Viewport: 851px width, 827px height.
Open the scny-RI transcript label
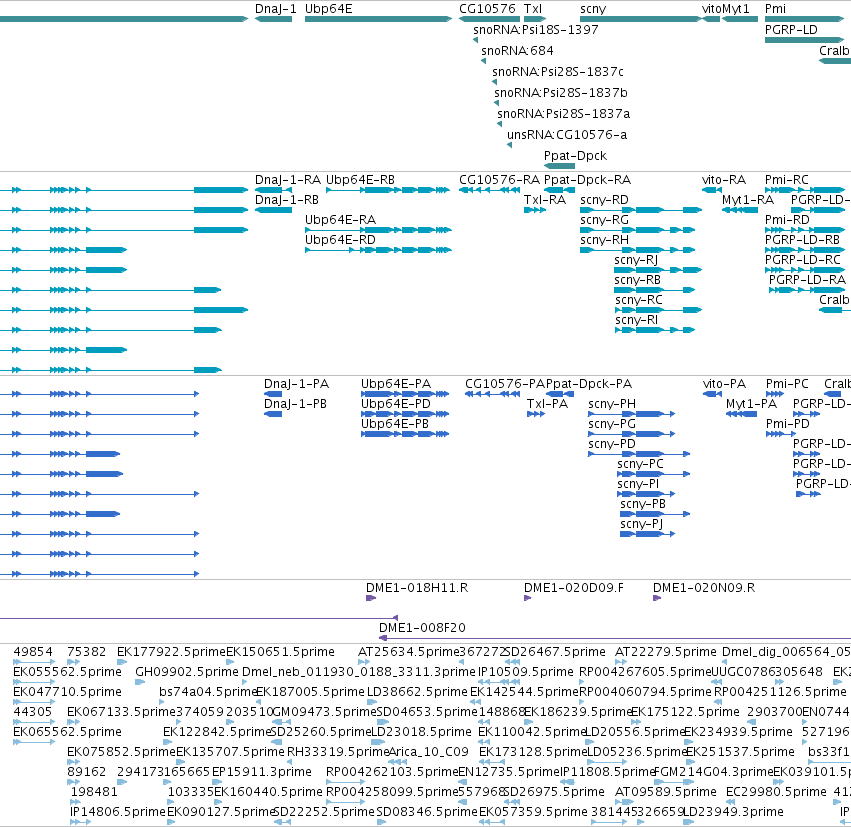(636, 320)
